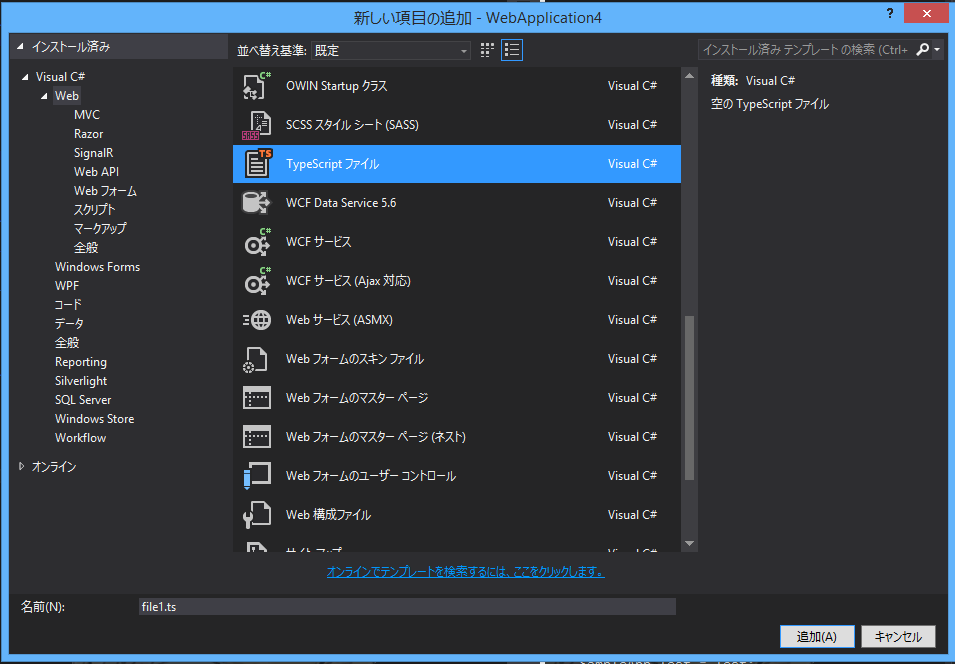Select the コード category
955x664 pixels.
(x=68, y=305)
